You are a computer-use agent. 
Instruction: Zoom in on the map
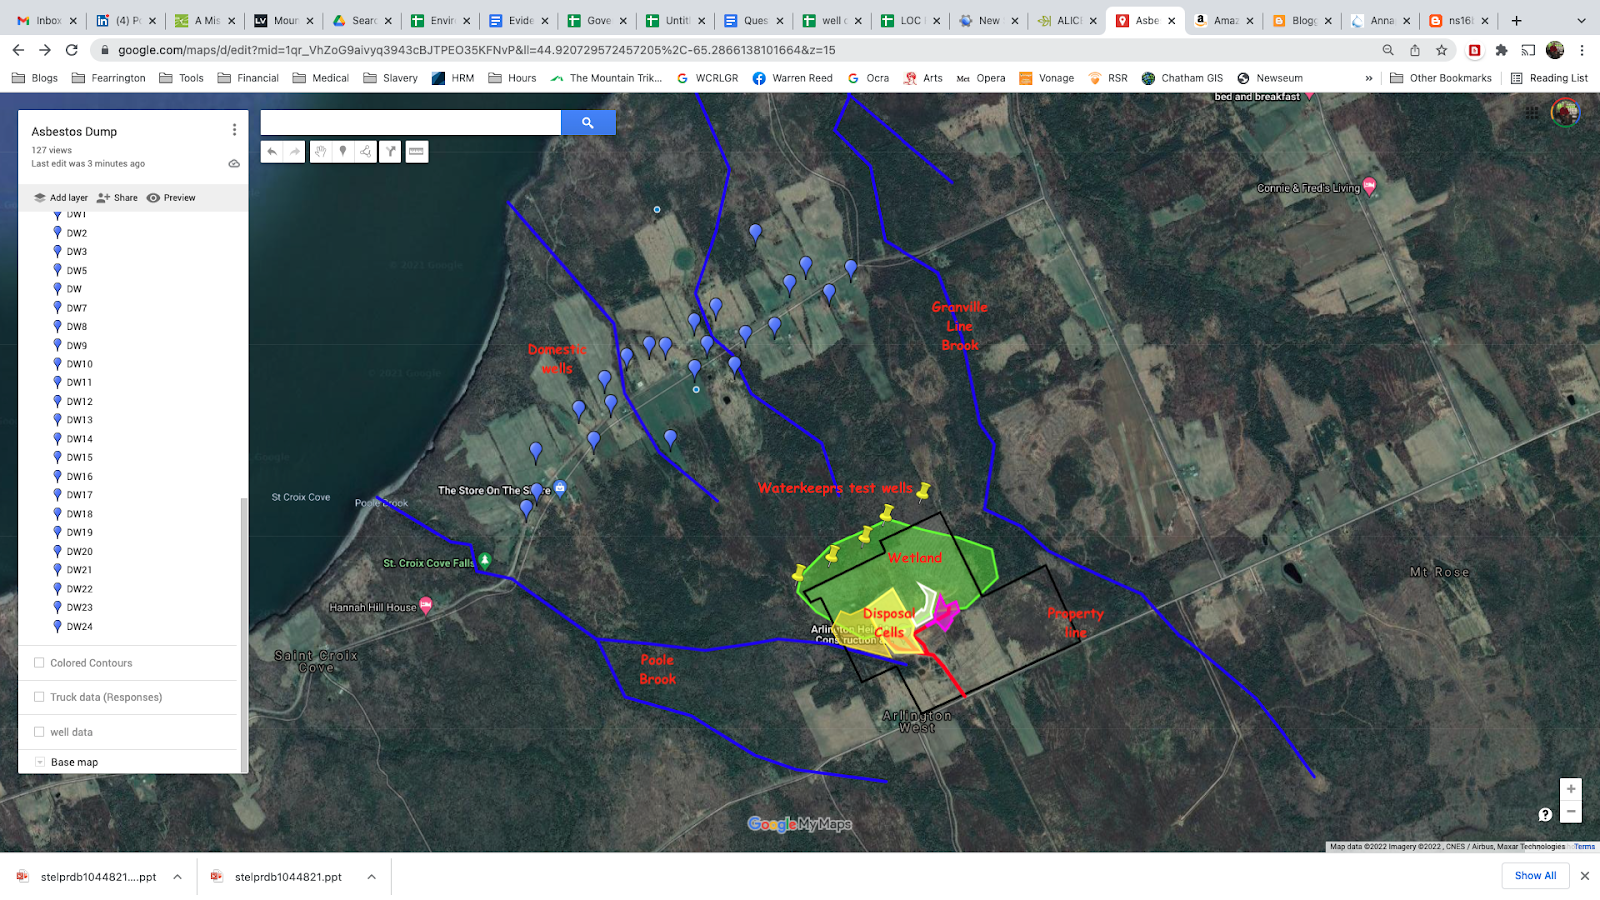point(1571,789)
